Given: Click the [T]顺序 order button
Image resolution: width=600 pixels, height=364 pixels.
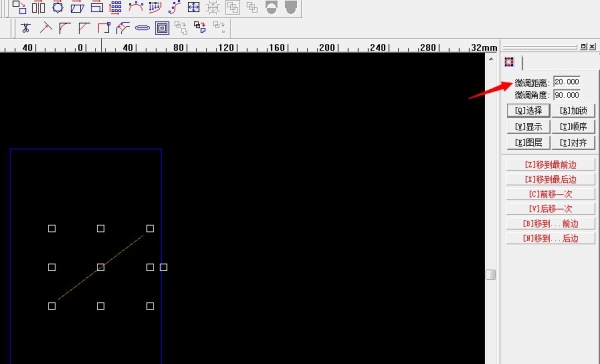Looking at the screenshot, I should point(573,127).
